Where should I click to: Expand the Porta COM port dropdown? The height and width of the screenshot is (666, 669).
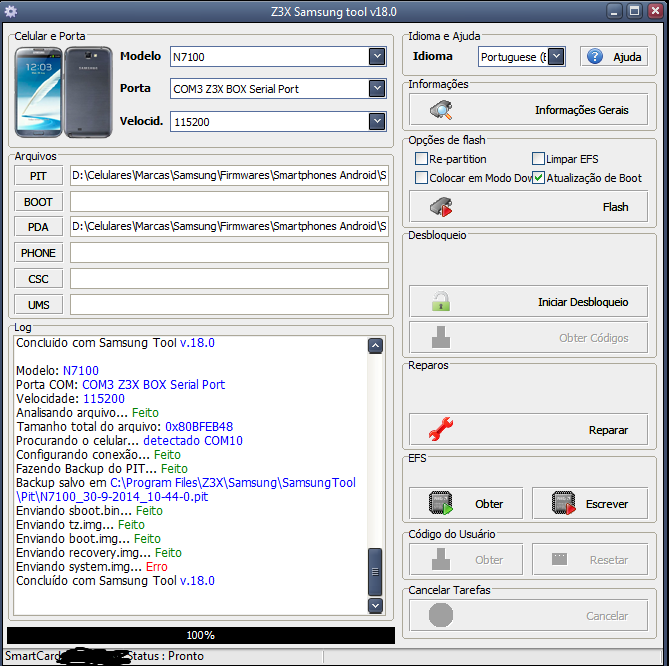pos(377,89)
